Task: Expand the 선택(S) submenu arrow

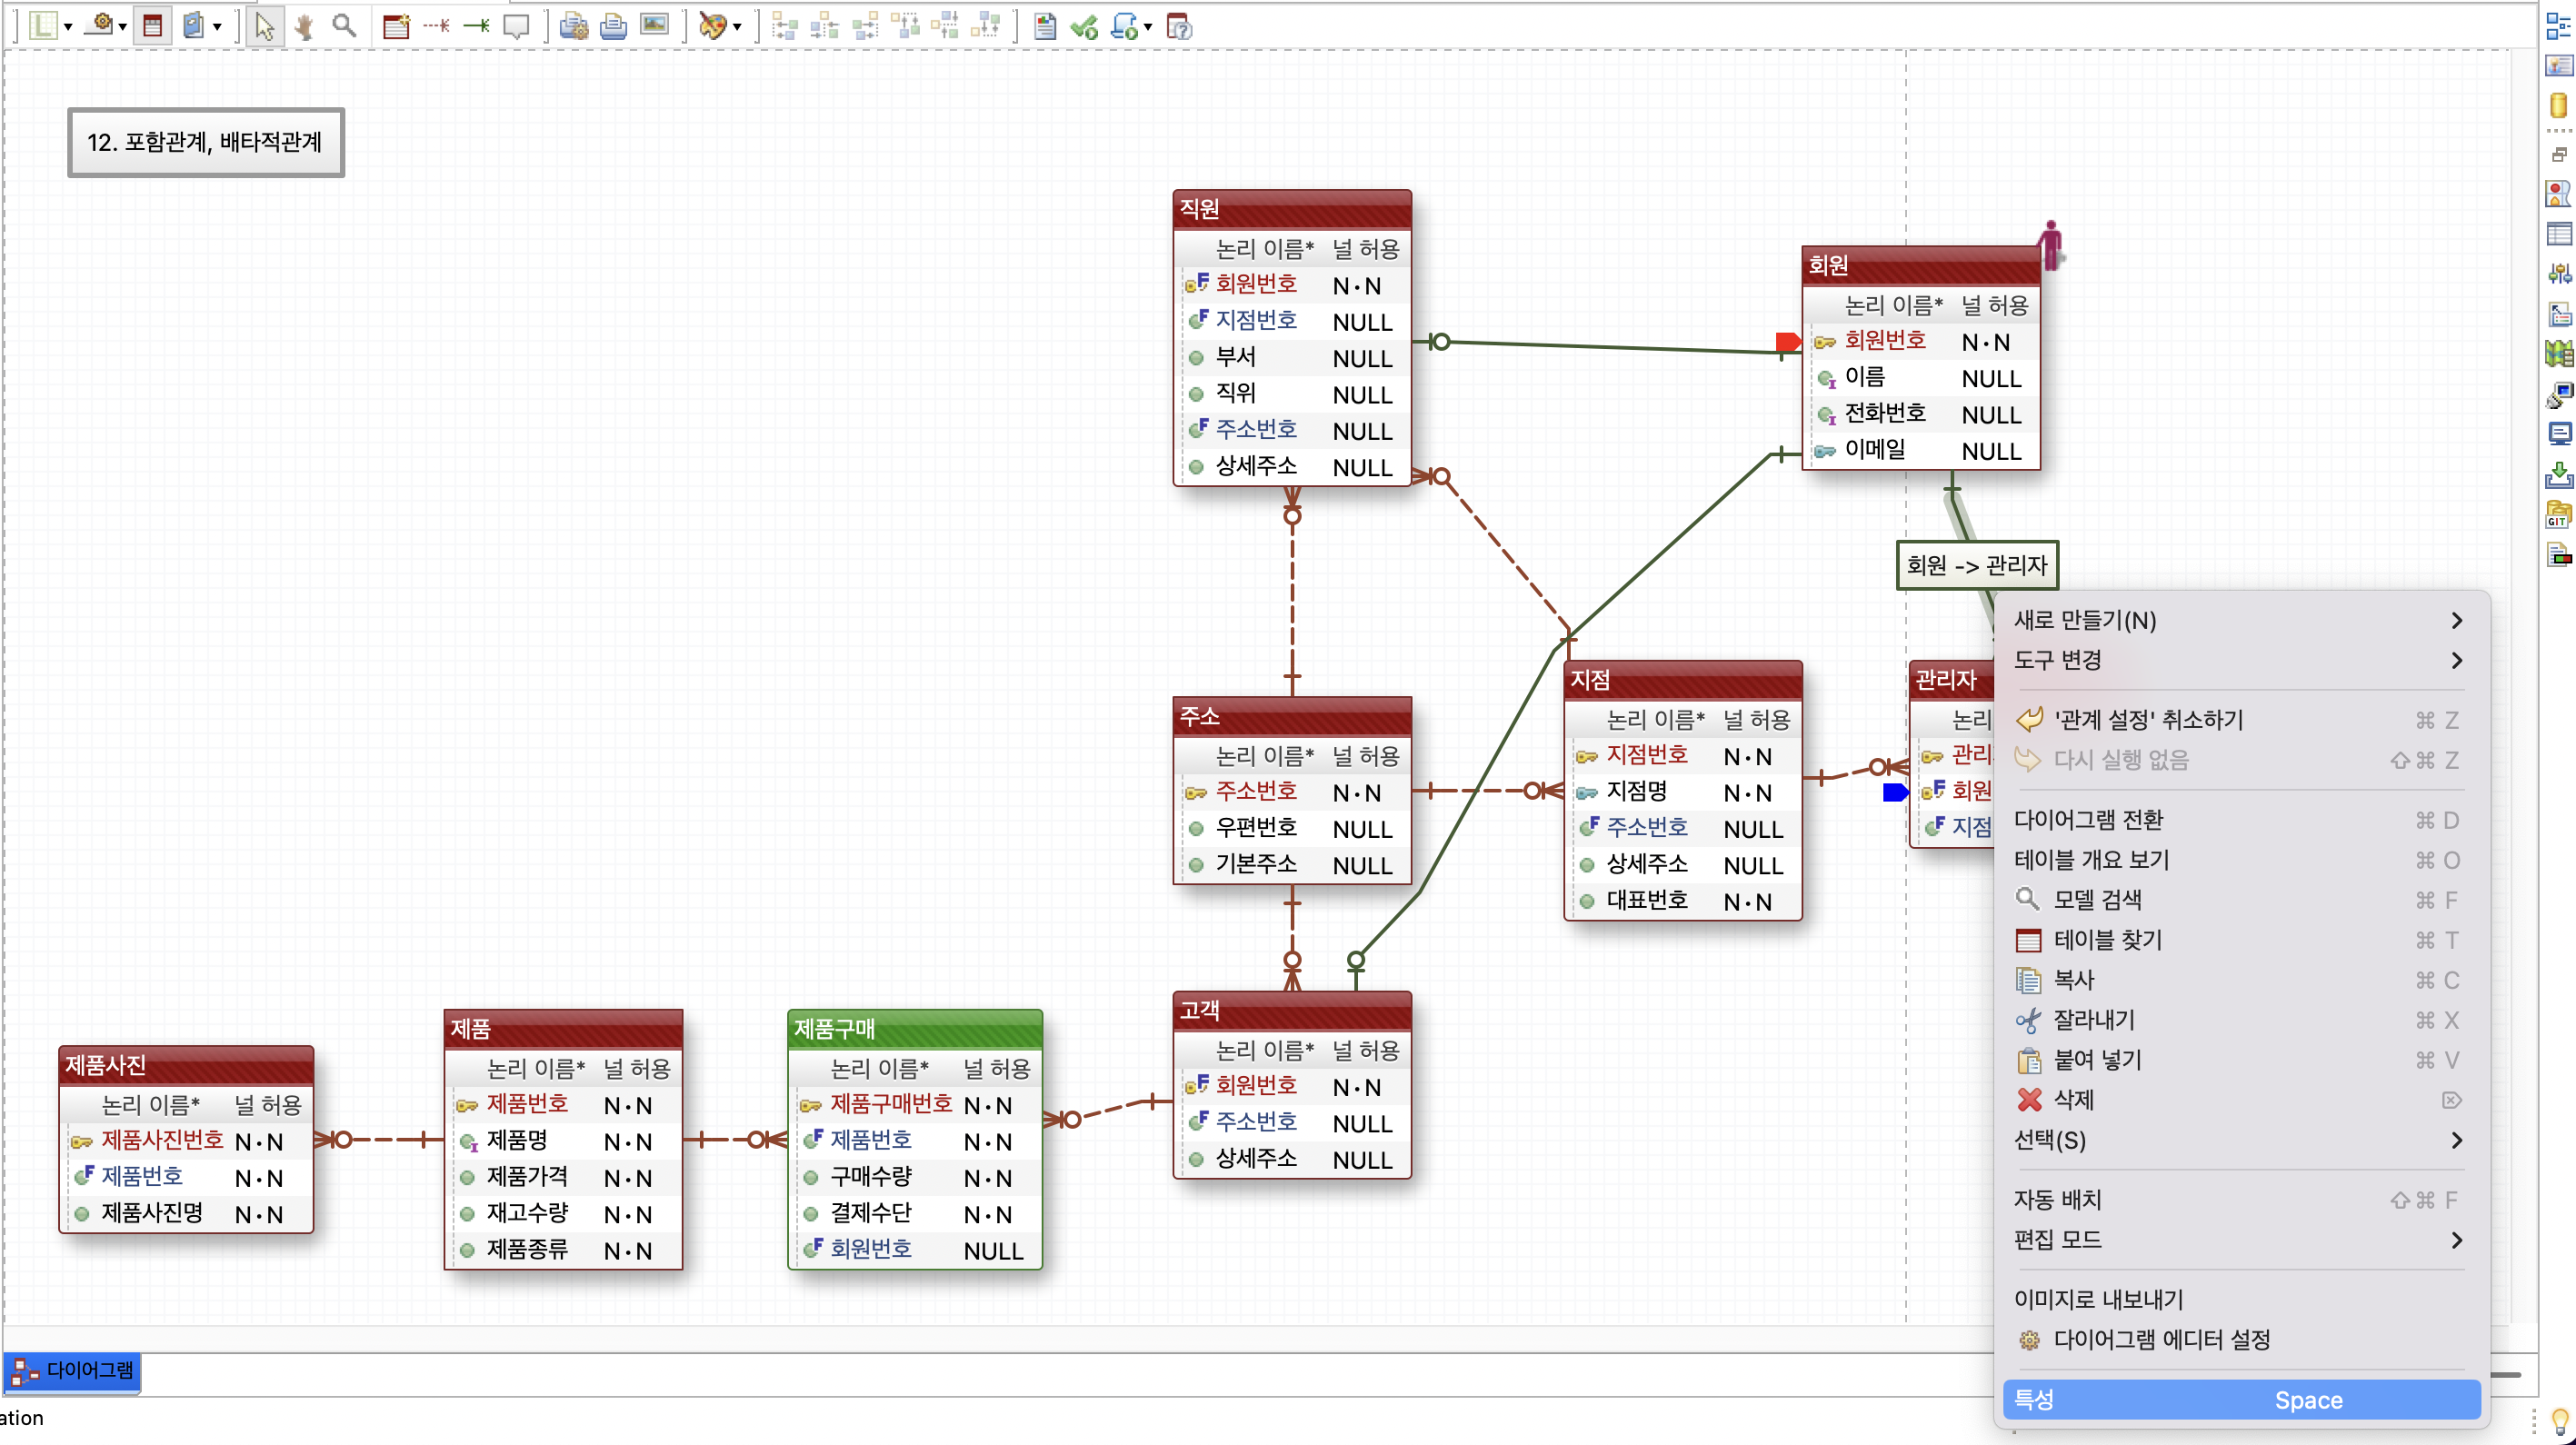Action: (x=2456, y=1141)
